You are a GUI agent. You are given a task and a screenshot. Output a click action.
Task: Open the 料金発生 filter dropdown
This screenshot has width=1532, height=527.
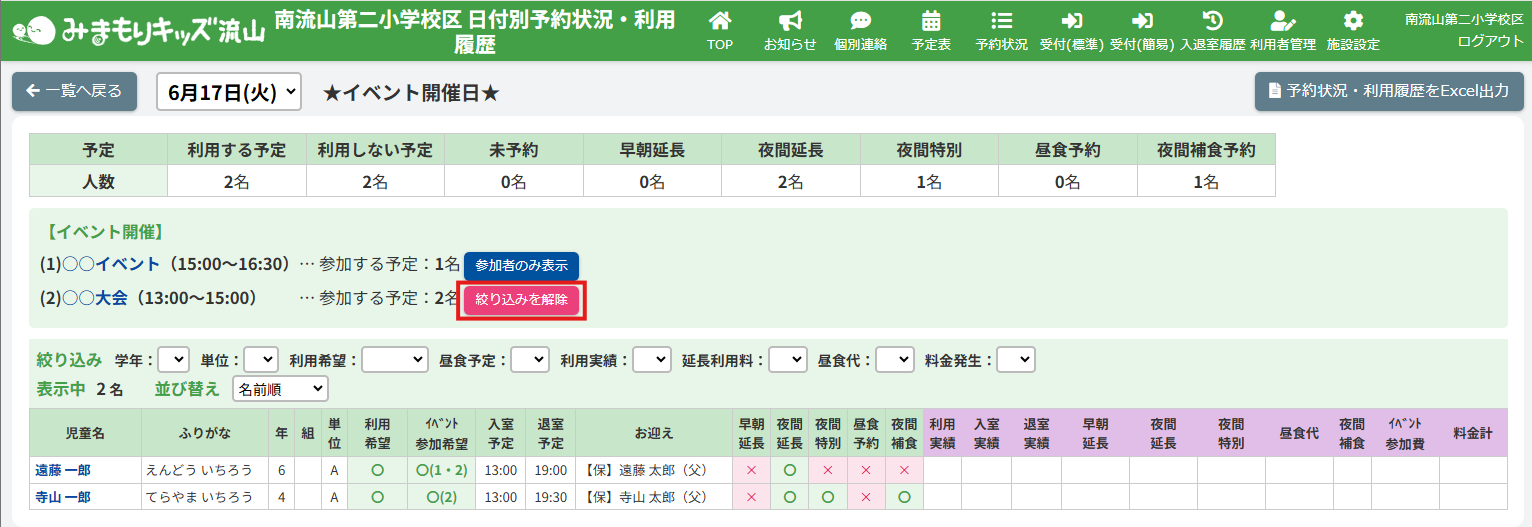click(1015, 360)
